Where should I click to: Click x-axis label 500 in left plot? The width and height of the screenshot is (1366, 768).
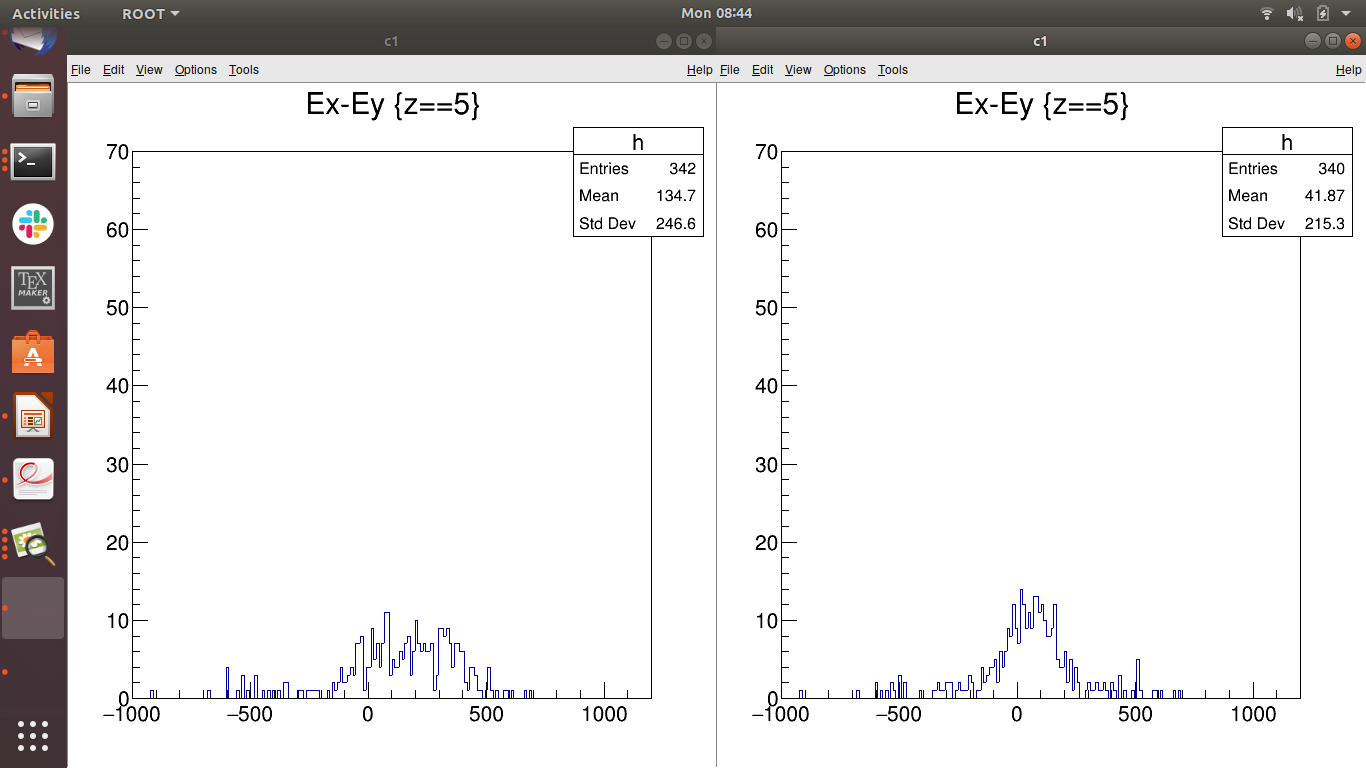tap(486, 715)
